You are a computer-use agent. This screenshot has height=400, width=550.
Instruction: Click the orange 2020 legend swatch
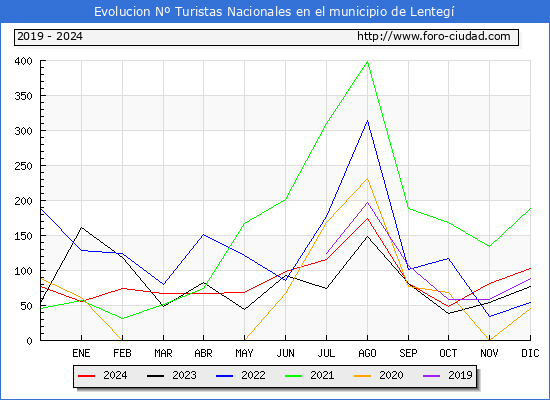tap(362, 376)
